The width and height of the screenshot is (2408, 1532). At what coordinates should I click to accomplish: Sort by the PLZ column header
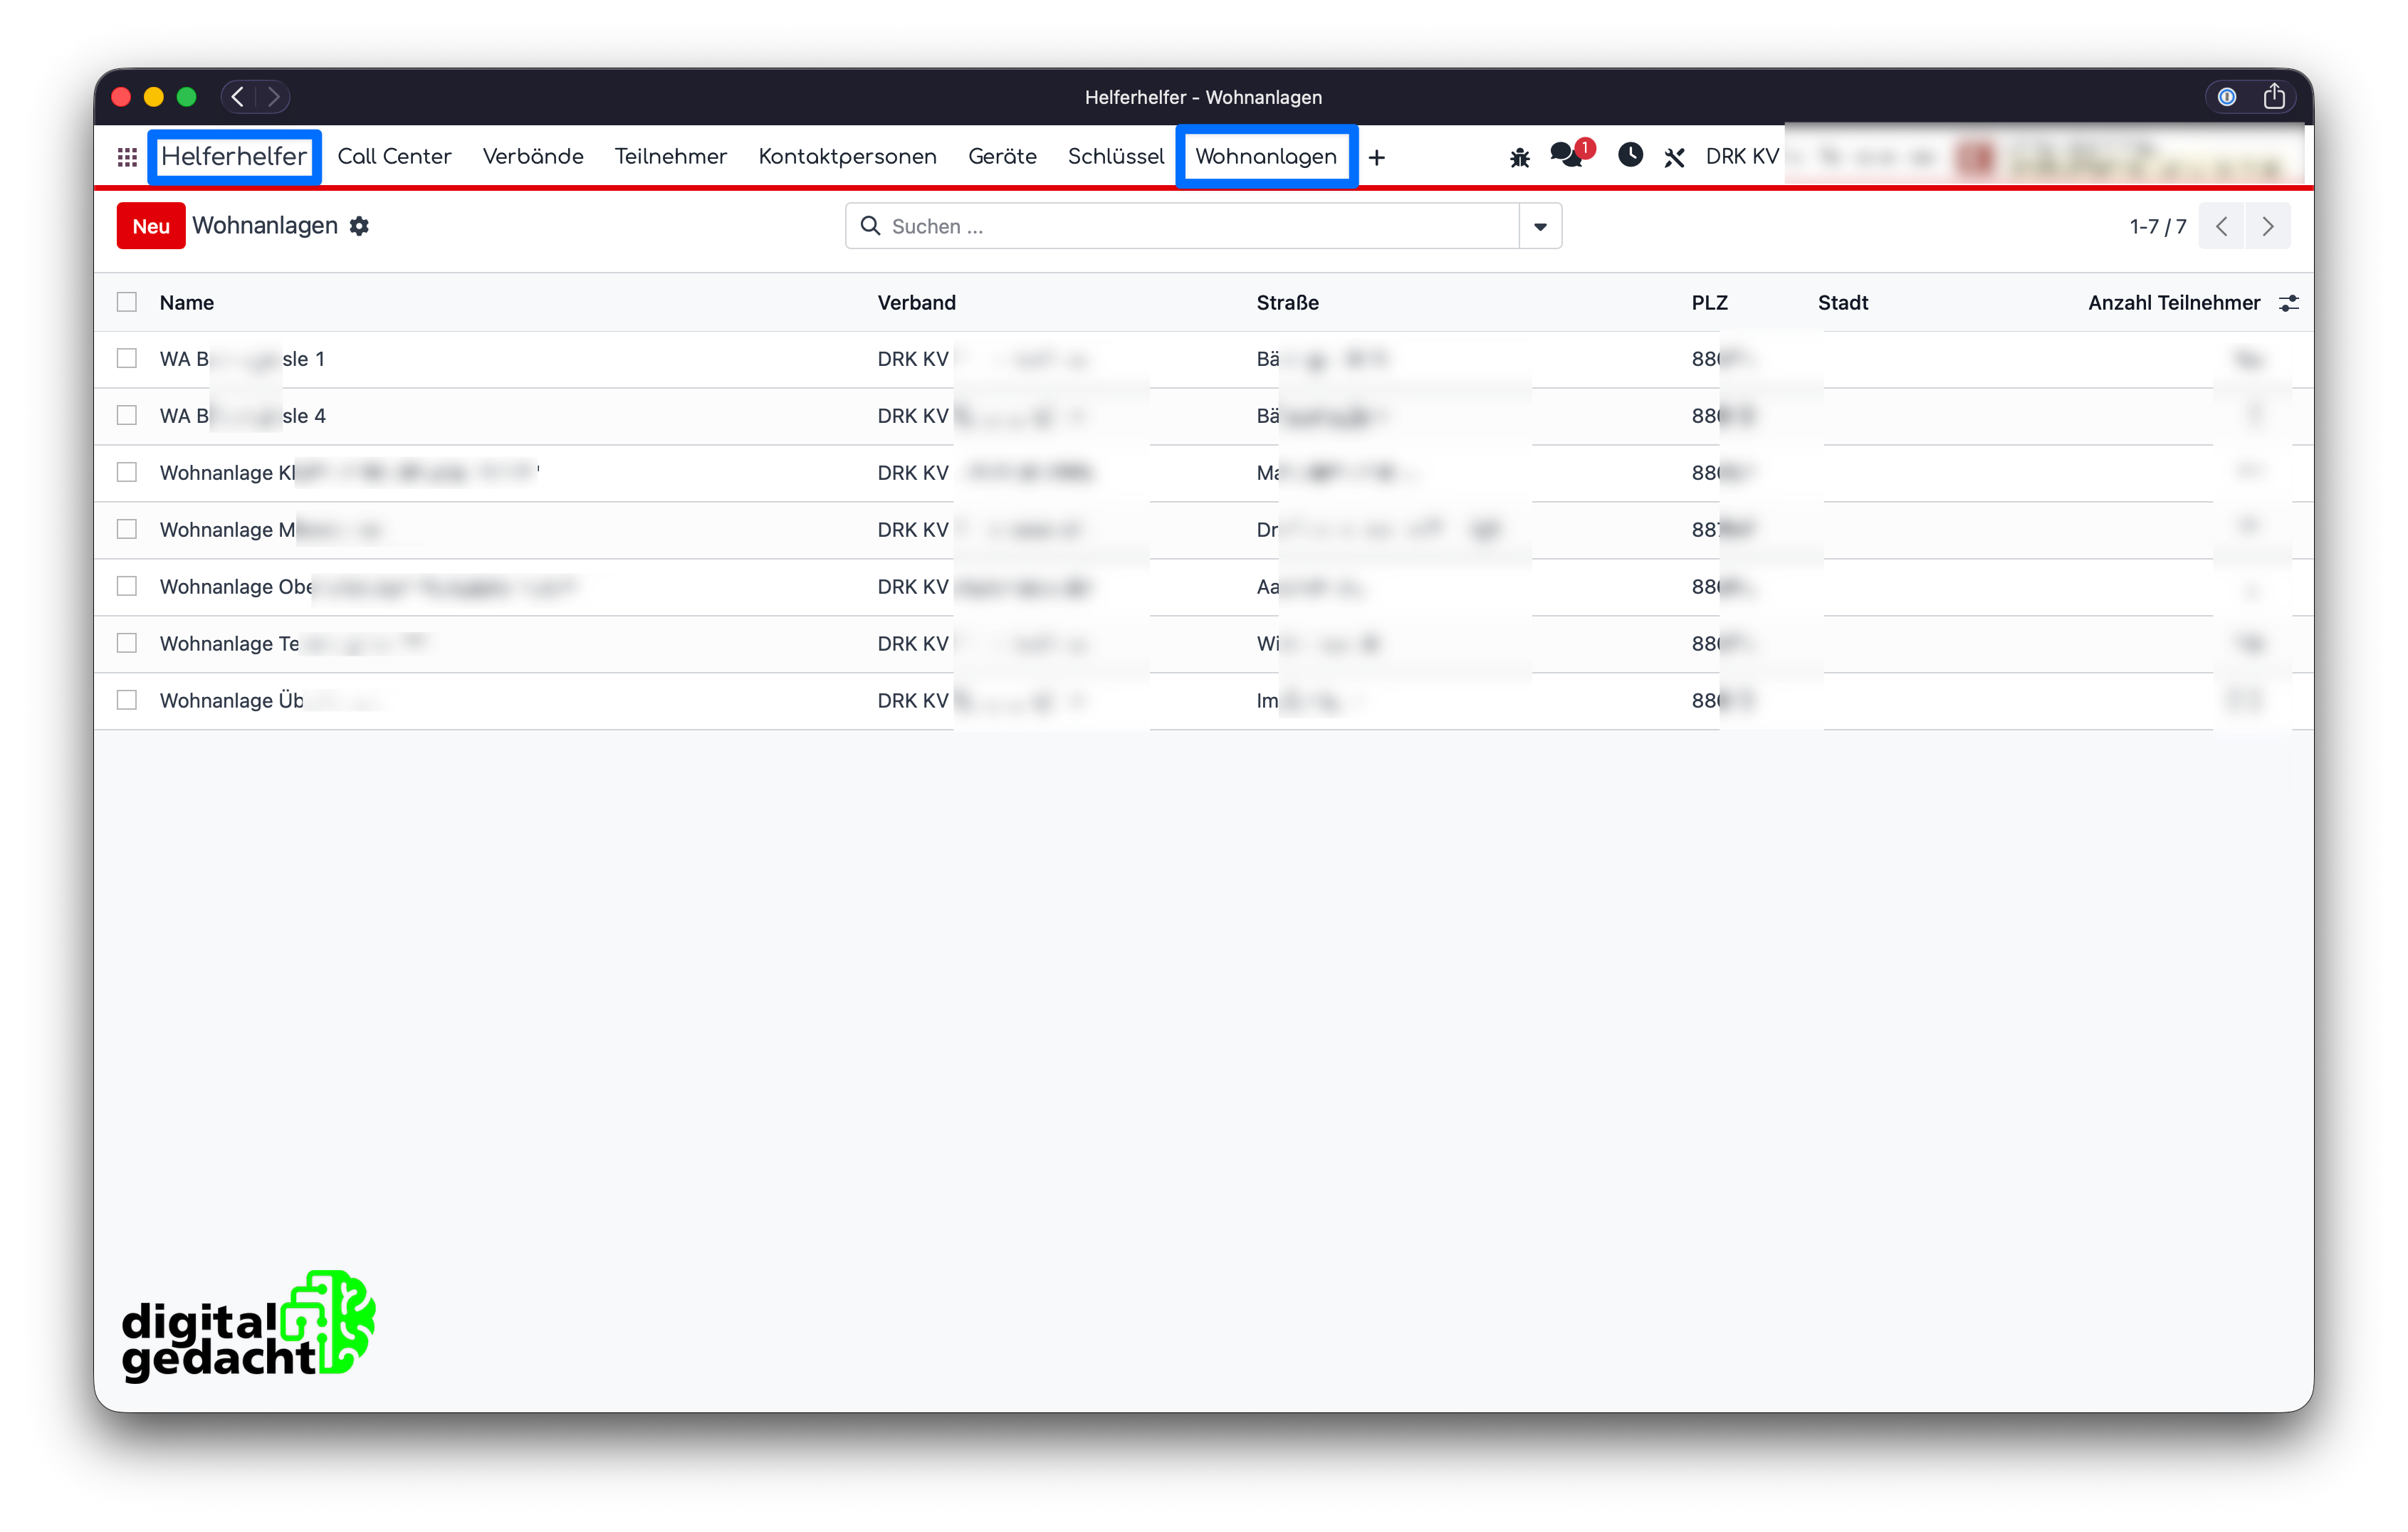1710,303
